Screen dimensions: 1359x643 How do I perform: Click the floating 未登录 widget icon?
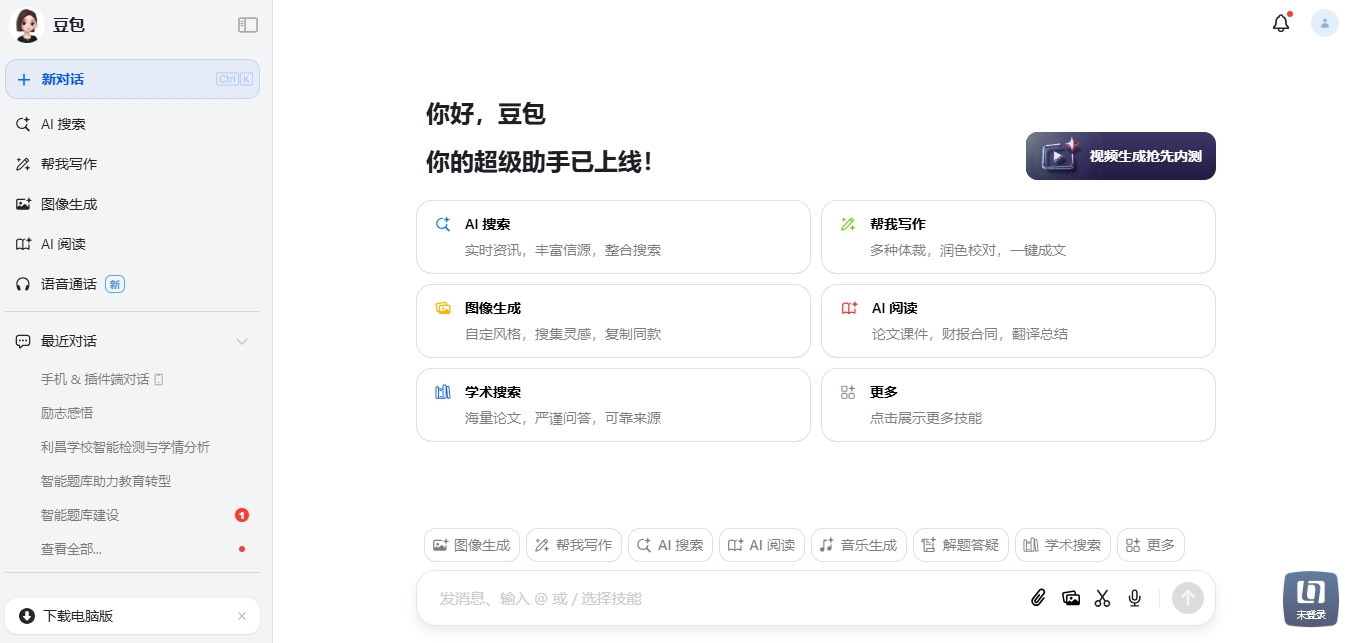click(1311, 598)
